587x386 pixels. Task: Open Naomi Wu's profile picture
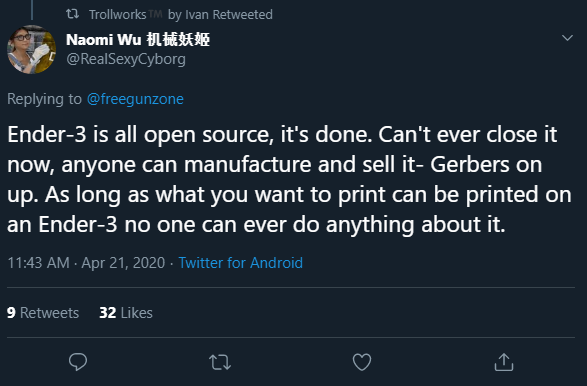click(x=31, y=49)
